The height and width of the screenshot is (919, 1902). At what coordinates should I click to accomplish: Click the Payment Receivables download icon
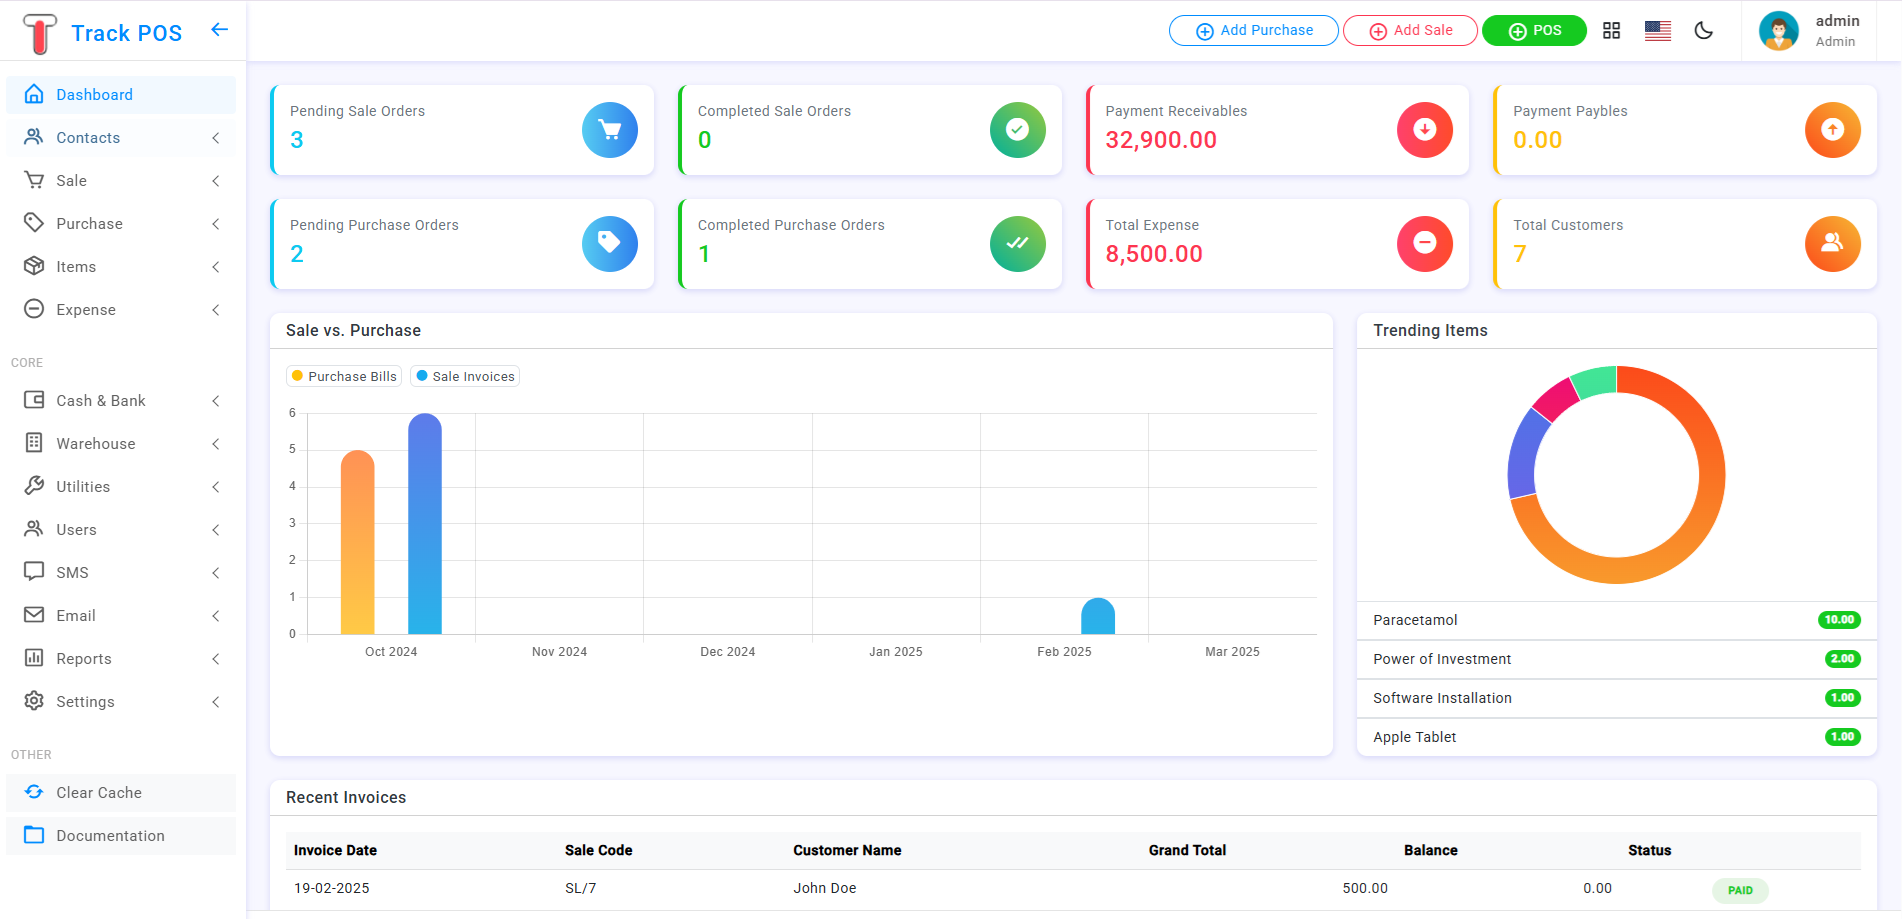[x=1424, y=130]
